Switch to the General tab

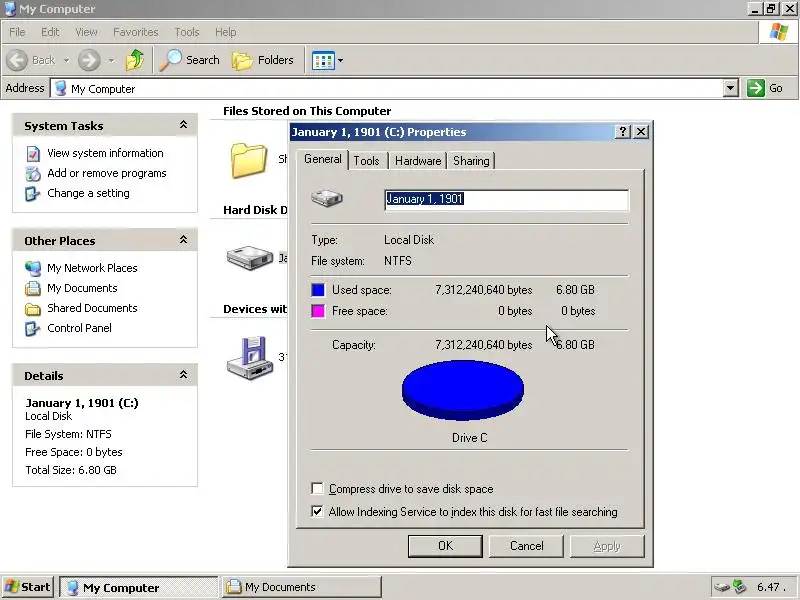click(x=322, y=159)
